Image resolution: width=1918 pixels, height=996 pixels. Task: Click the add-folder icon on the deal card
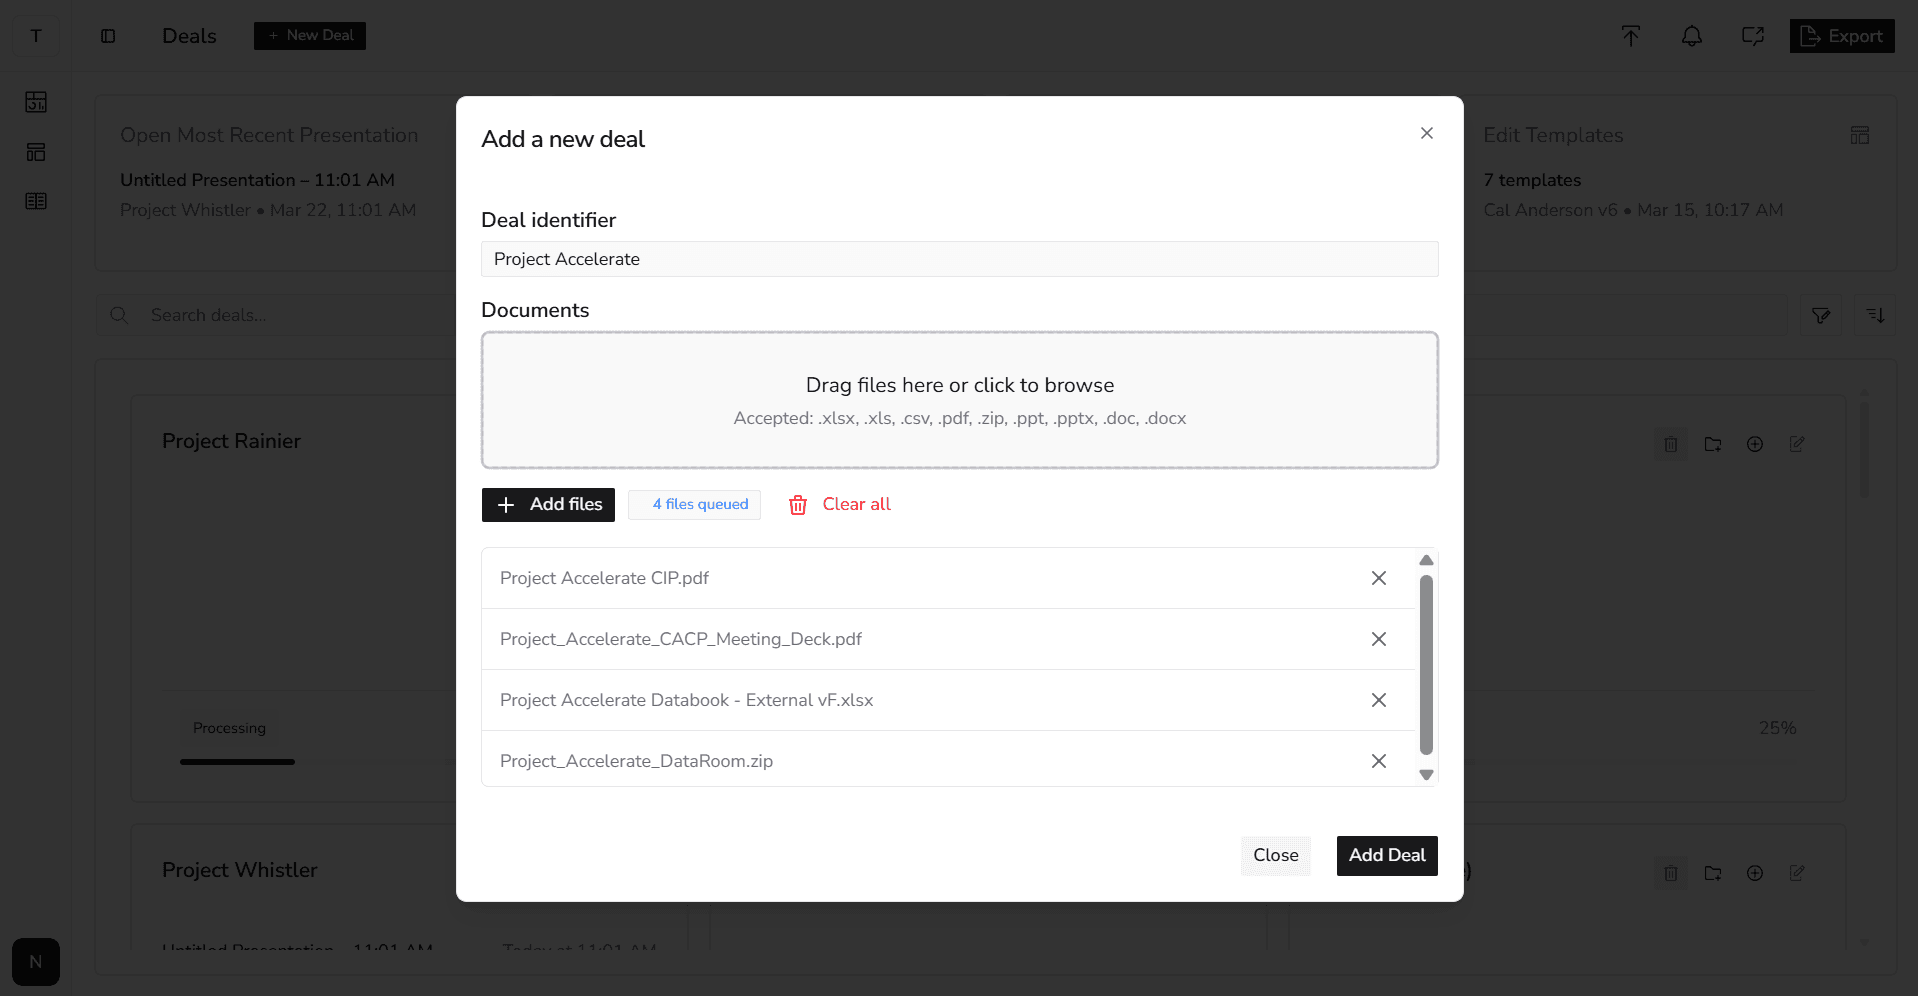coord(1713,443)
